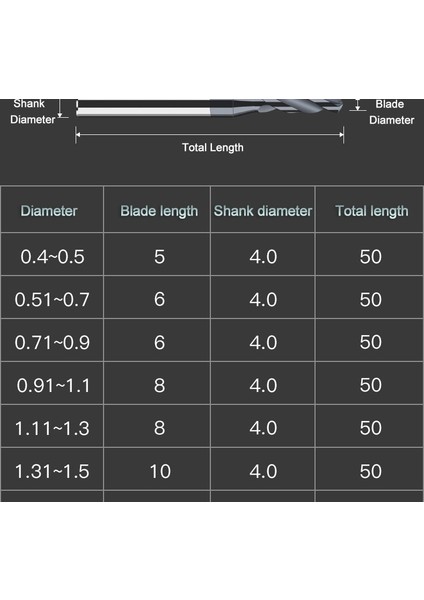This screenshot has width=424, height=600.
Task: Click the Total length column header
Action: click(370, 210)
